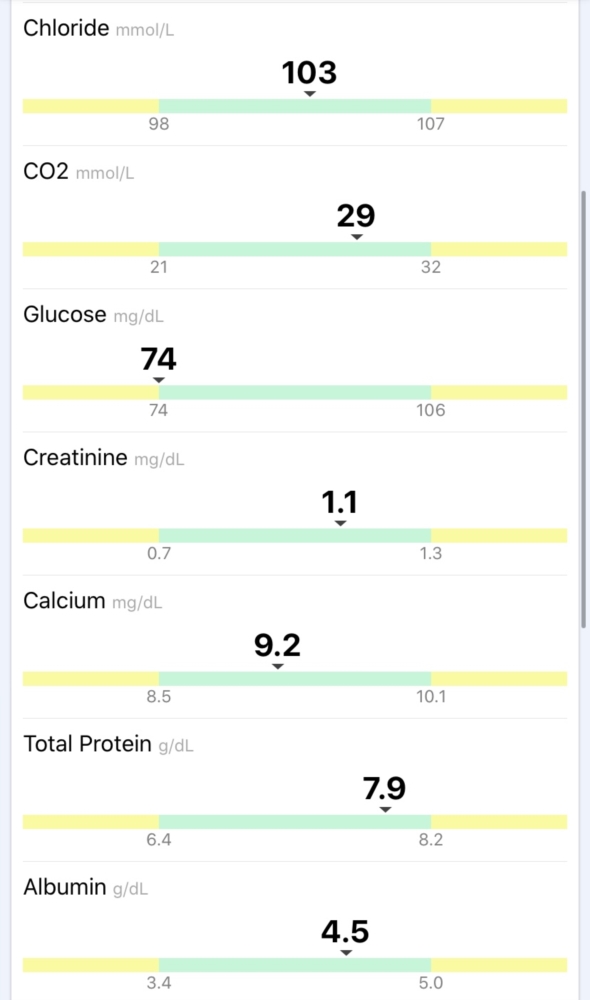Click the green normal range of Albumin bar
590x1000 pixels.
(x=295, y=965)
